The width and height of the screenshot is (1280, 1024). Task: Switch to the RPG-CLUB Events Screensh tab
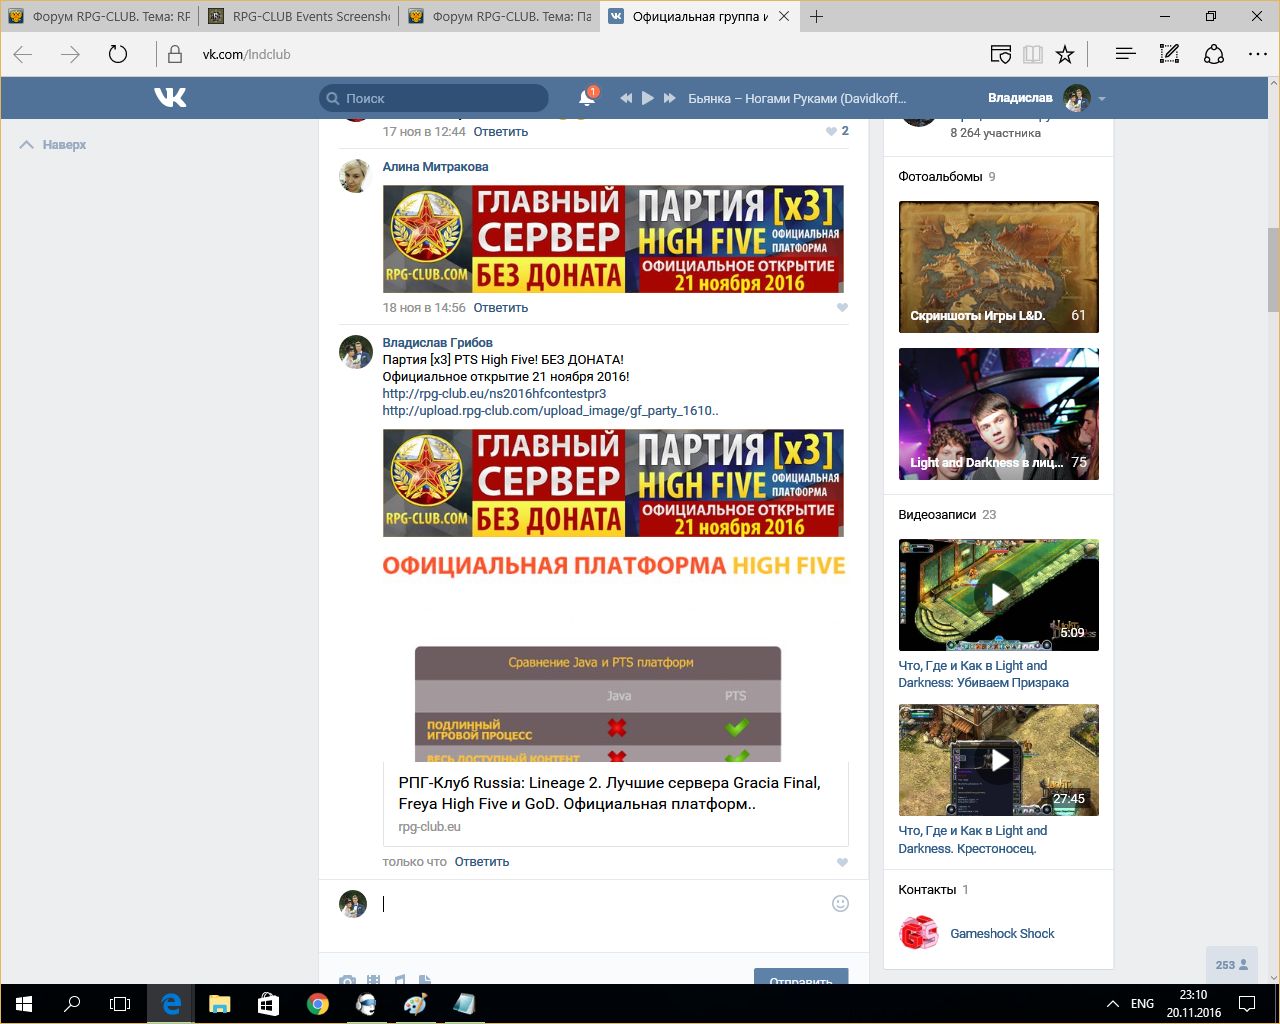(299, 16)
